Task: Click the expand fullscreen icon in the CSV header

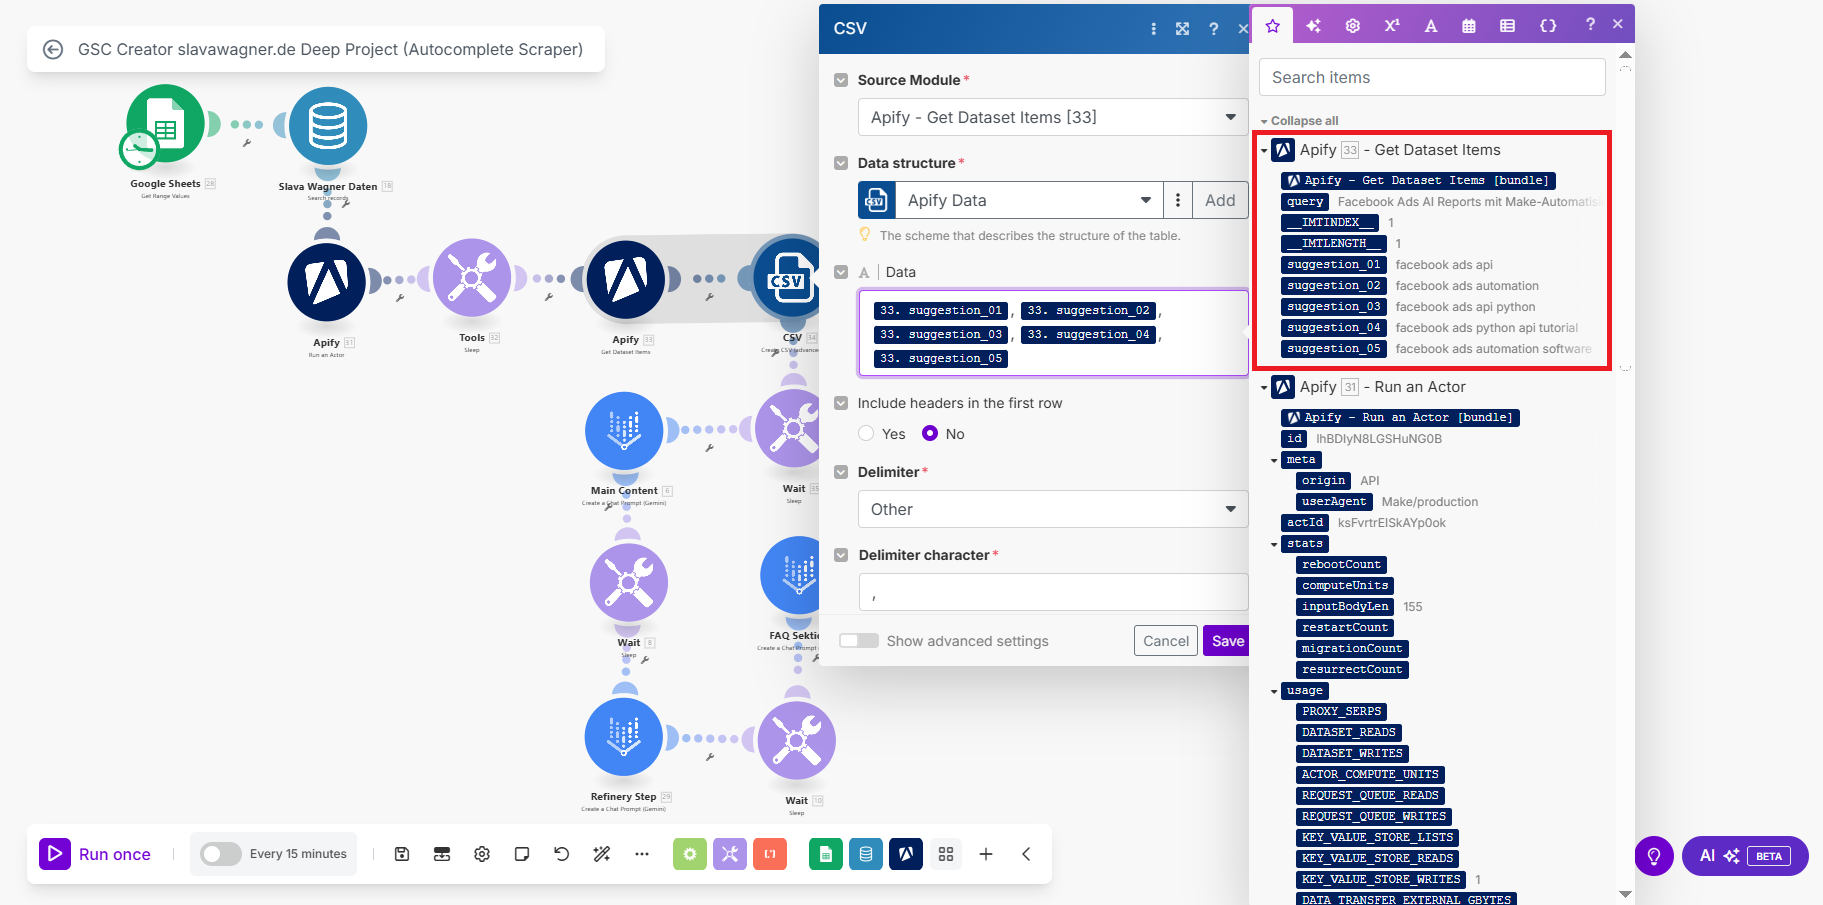Action: coord(1183,29)
